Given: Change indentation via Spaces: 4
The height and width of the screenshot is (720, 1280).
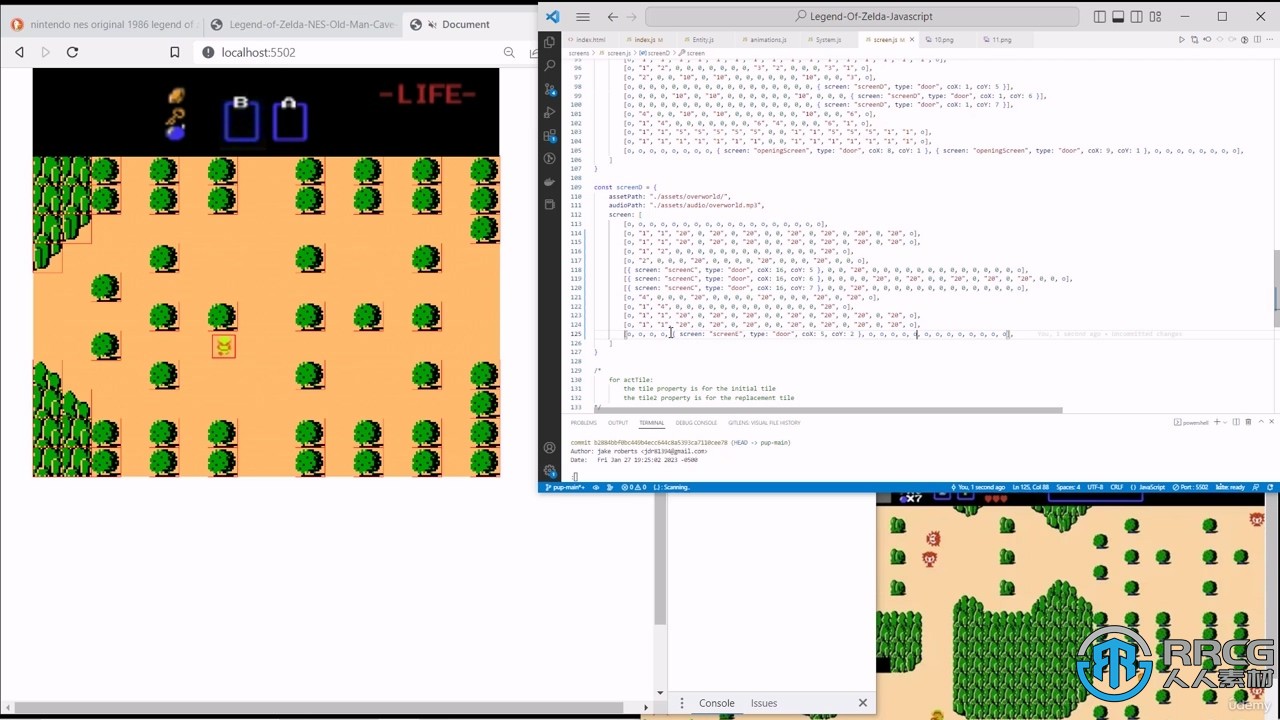Looking at the screenshot, I should click(1069, 487).
